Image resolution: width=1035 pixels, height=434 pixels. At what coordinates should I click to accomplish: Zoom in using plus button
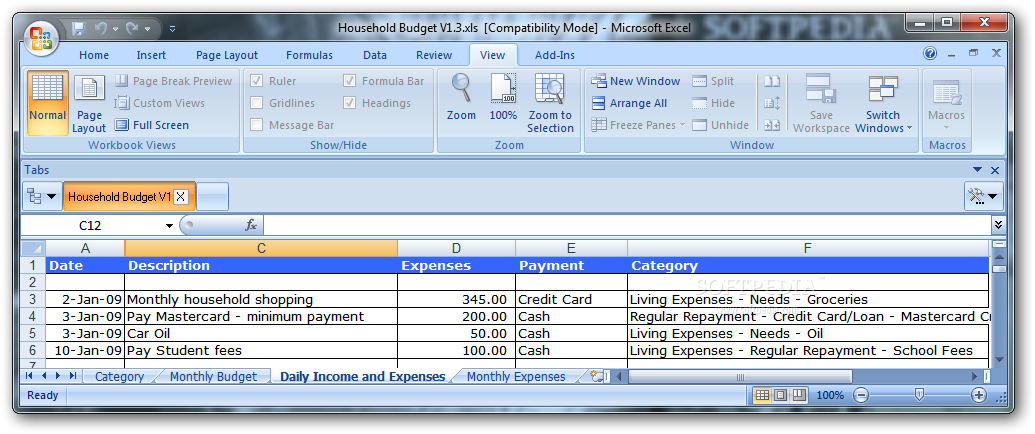pyautogui.click(x=978, y=395)
